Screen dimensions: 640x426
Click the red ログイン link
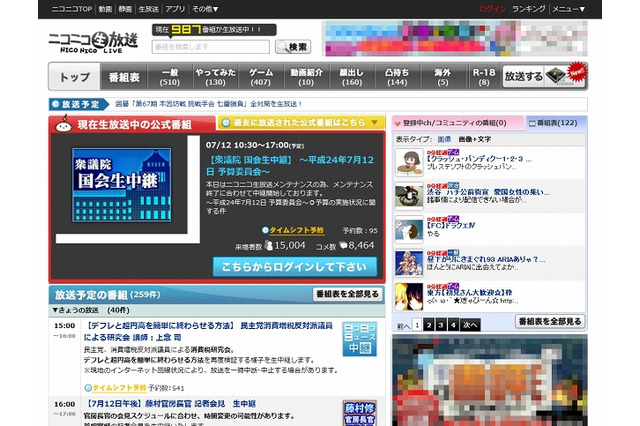492,9
